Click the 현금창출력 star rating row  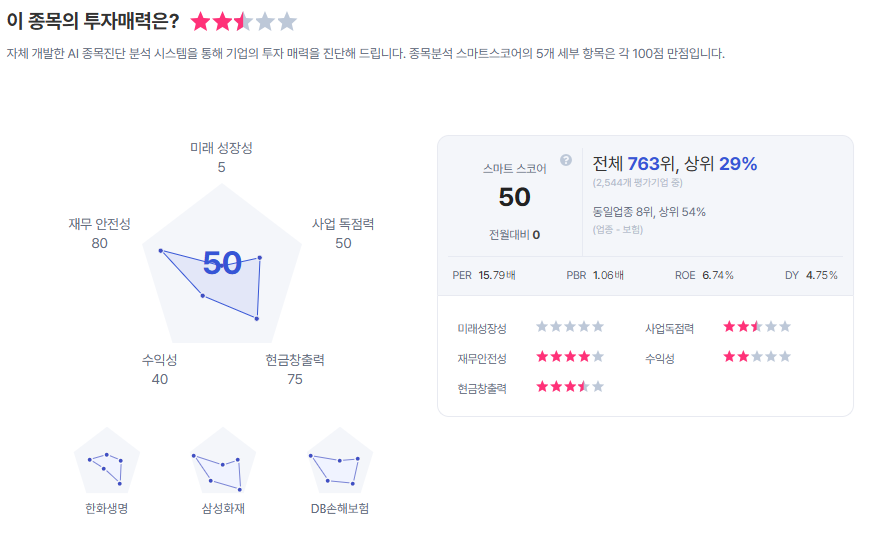(x=570, y=386)
